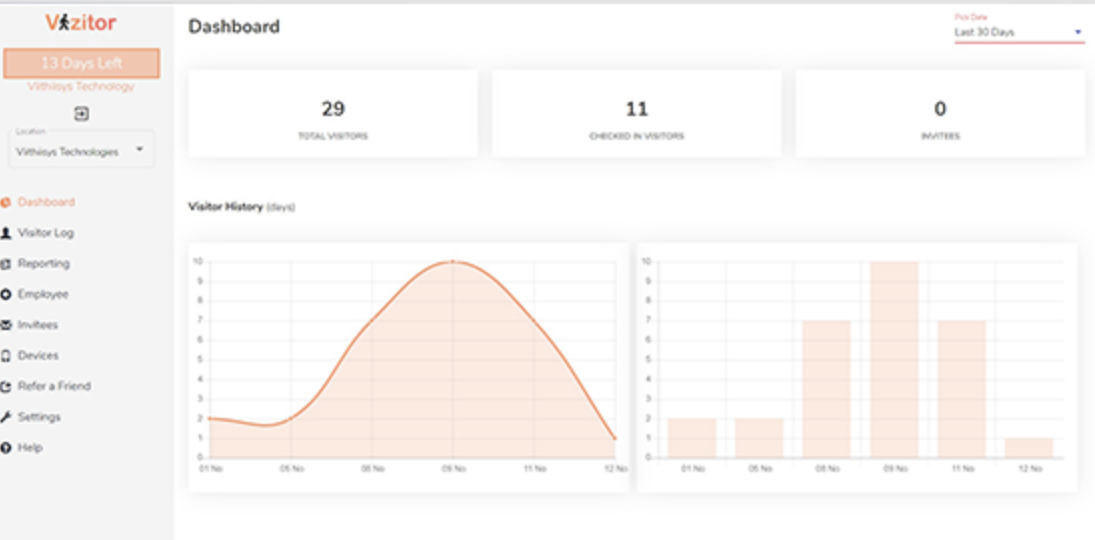The height and width of the screenshot is (540, 1095).
Task: Open Dashboard in the sidebar
Action: pyautogui.click(x=46, y=202)
